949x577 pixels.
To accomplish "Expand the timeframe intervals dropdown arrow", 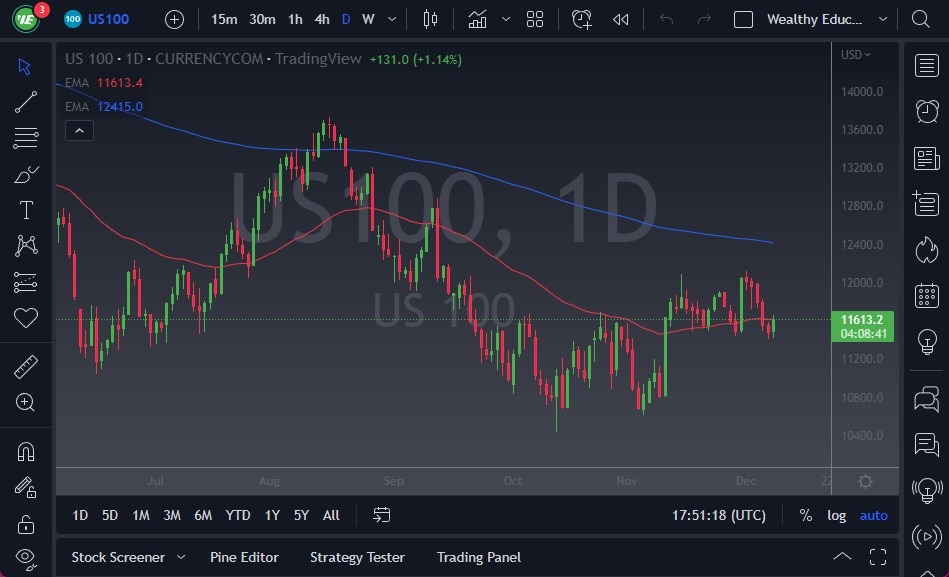I will [x=391, y=19].
